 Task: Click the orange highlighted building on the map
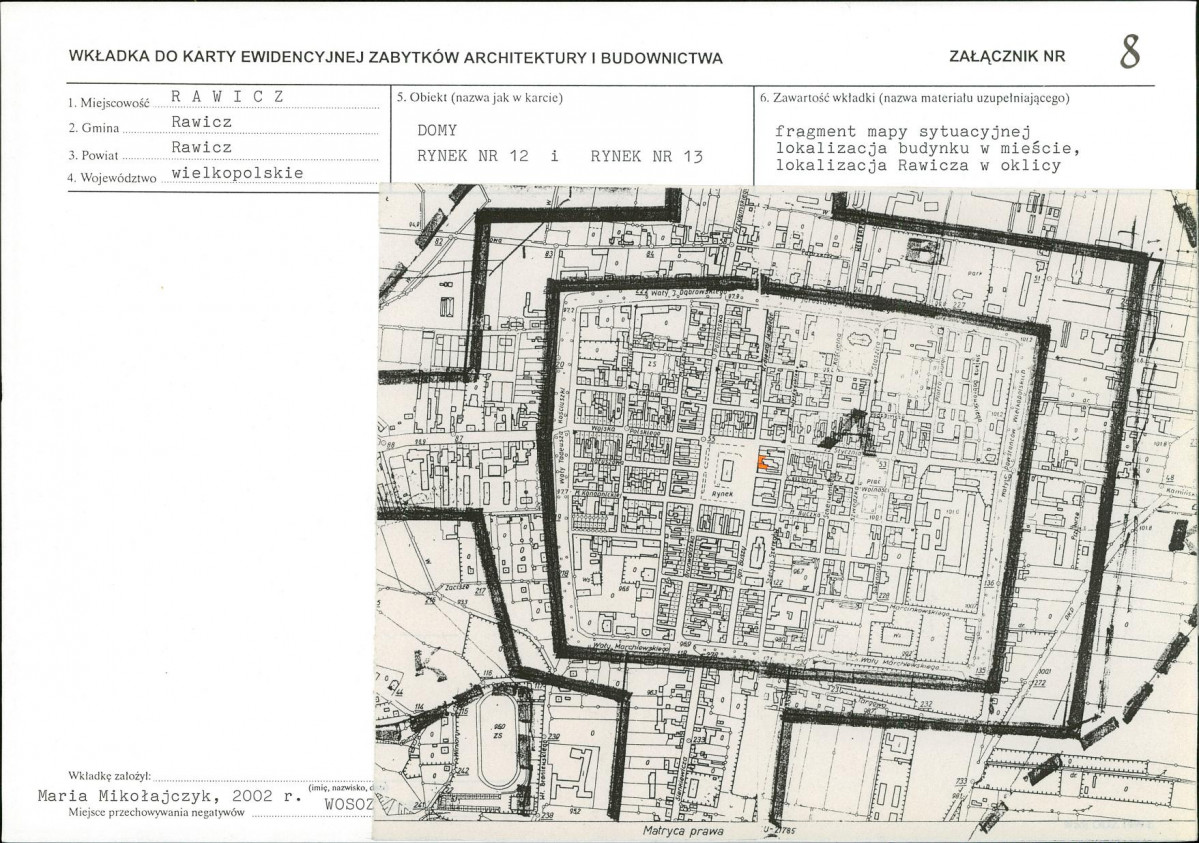[x=762, y=462]
